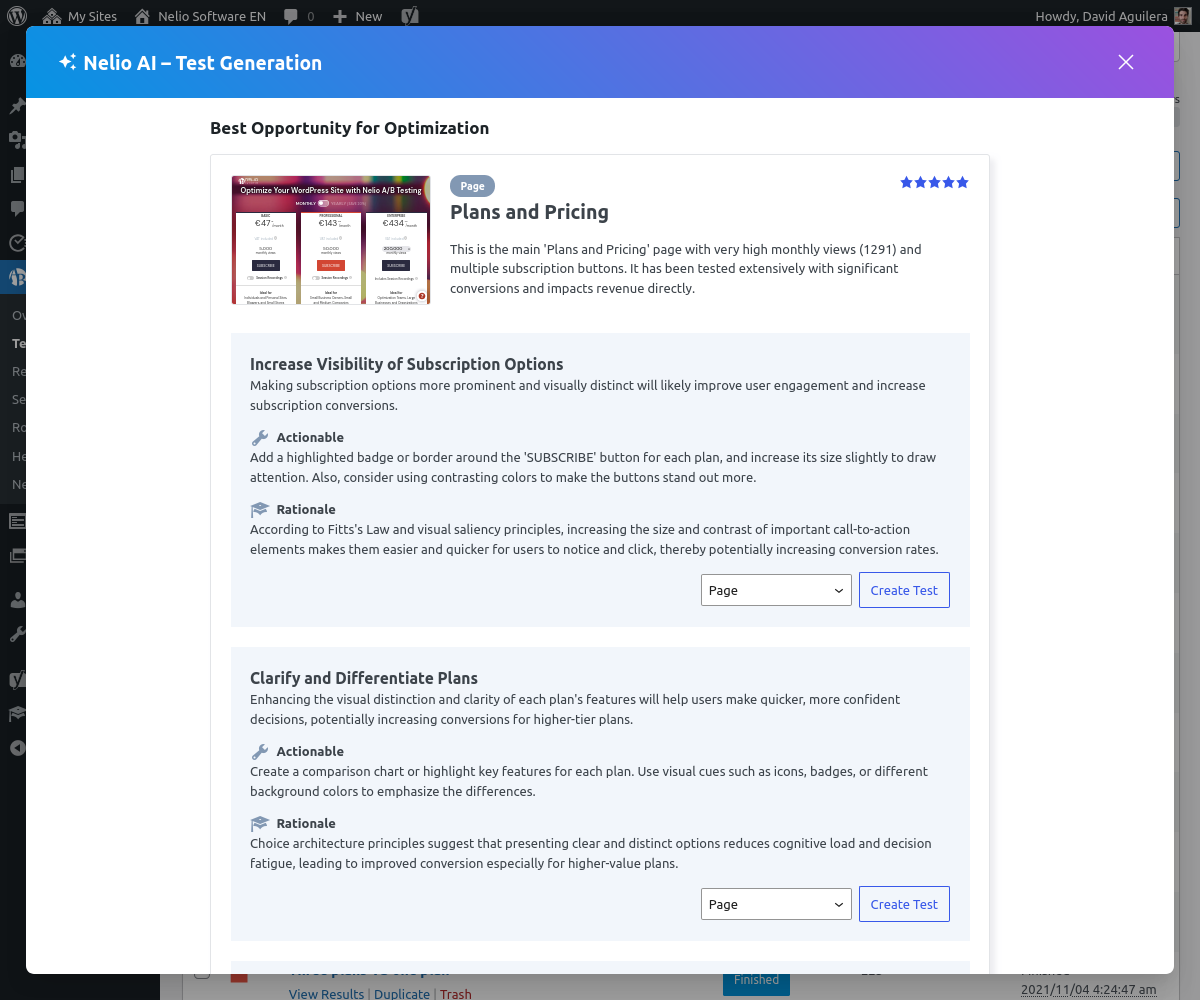Open Page dropdown in Increase Visibility card

(x=776, y=590)
